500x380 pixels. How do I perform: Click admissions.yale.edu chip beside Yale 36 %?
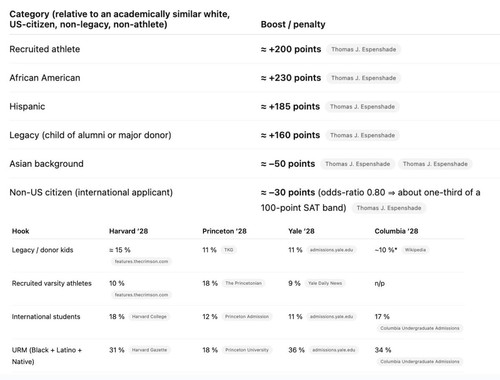tap(334, 350)
